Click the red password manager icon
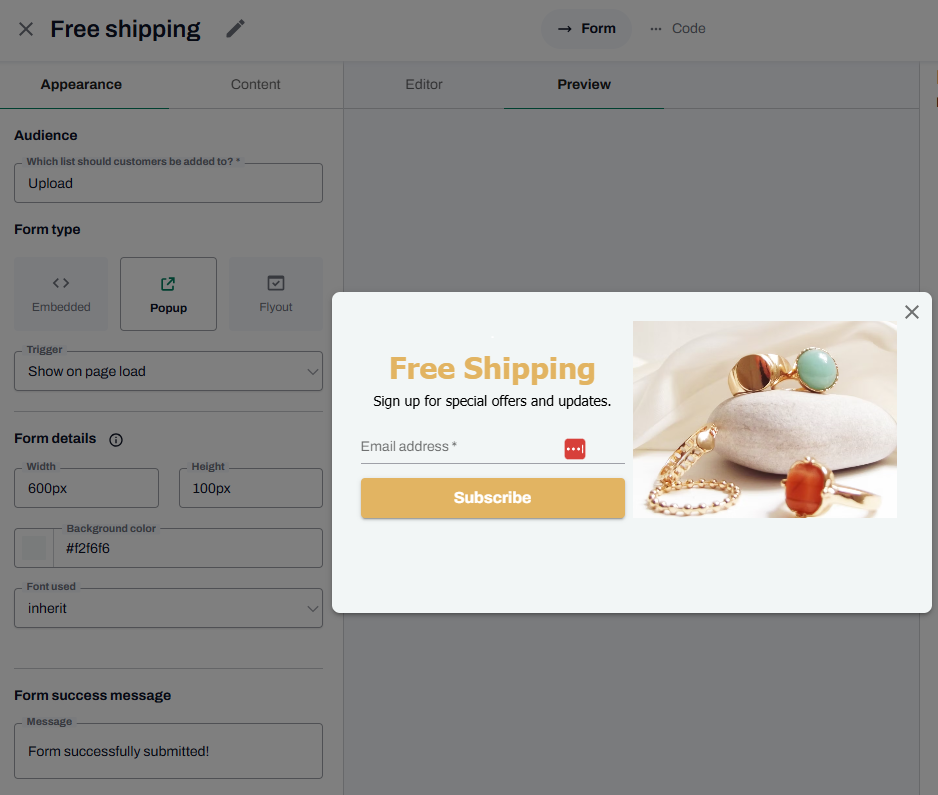 coord(574,448)
